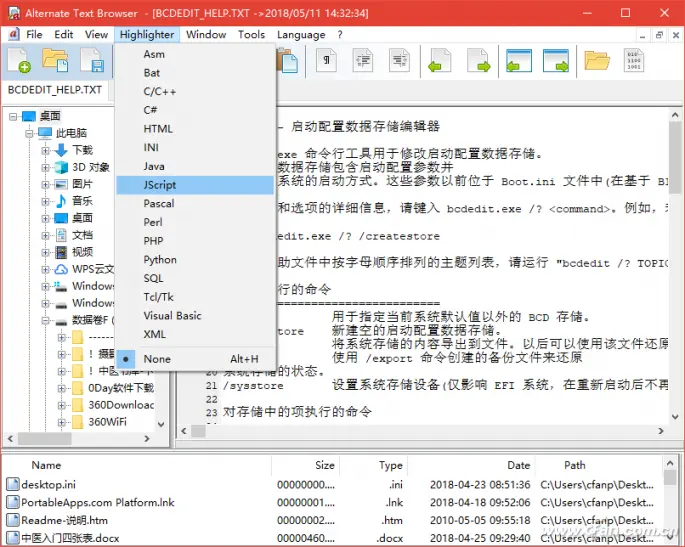Sort file list by Name column
The width and height of the screenshot is (685, 547).
click(x=137, y=465)
